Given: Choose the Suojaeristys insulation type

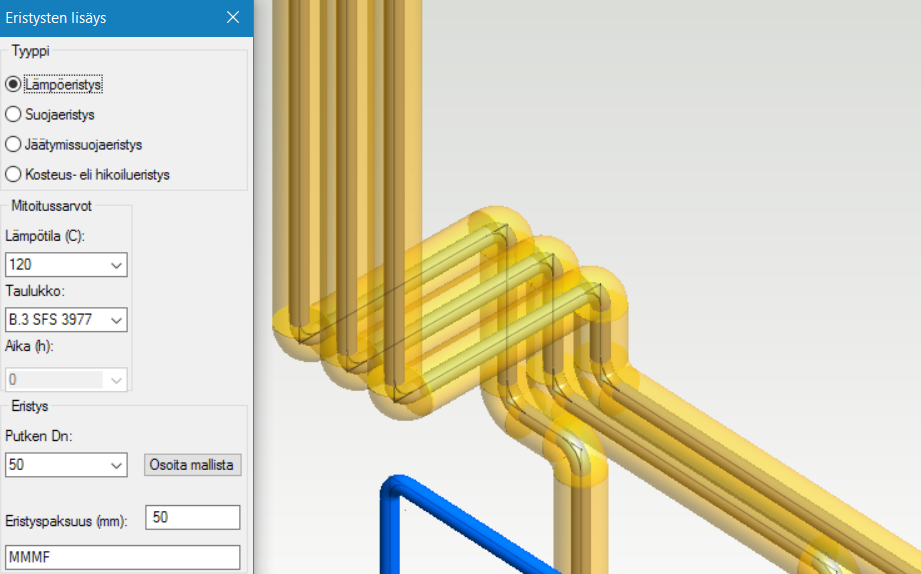Looking at the screenshot, I should coord(13,115).
